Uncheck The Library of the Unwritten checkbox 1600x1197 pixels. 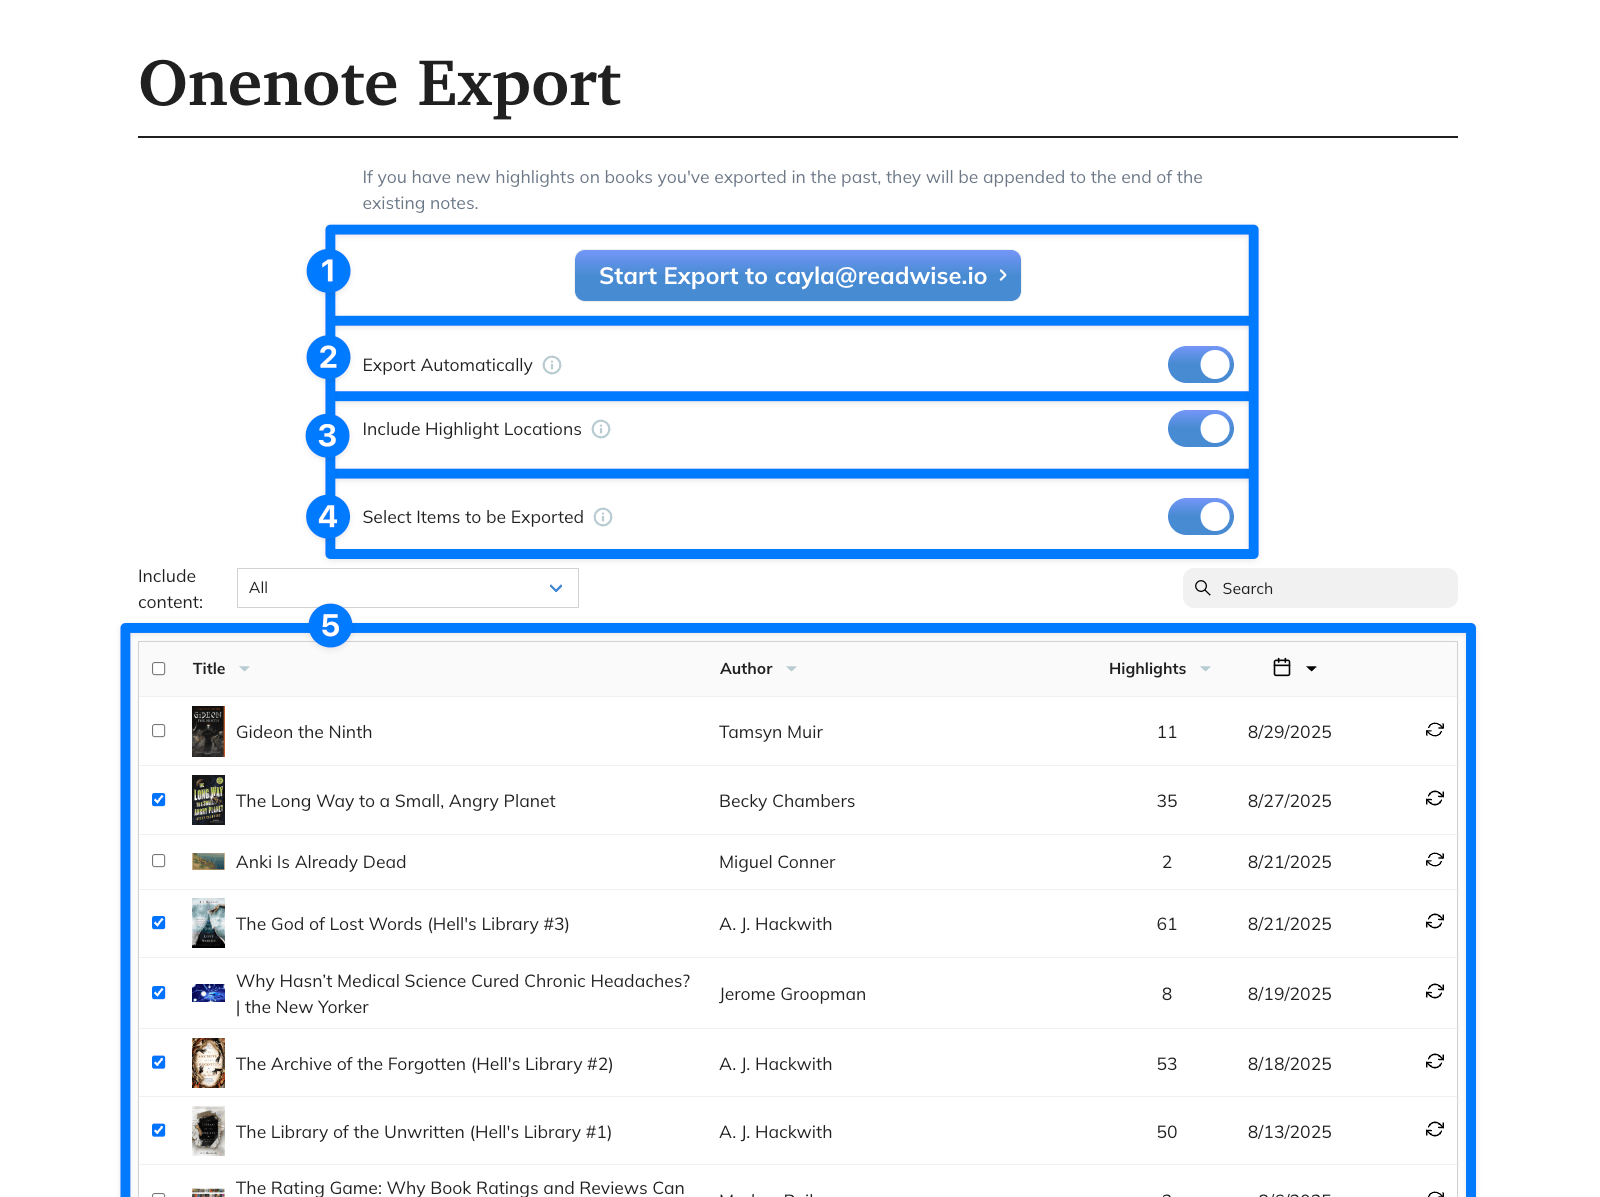(159, 1131)
